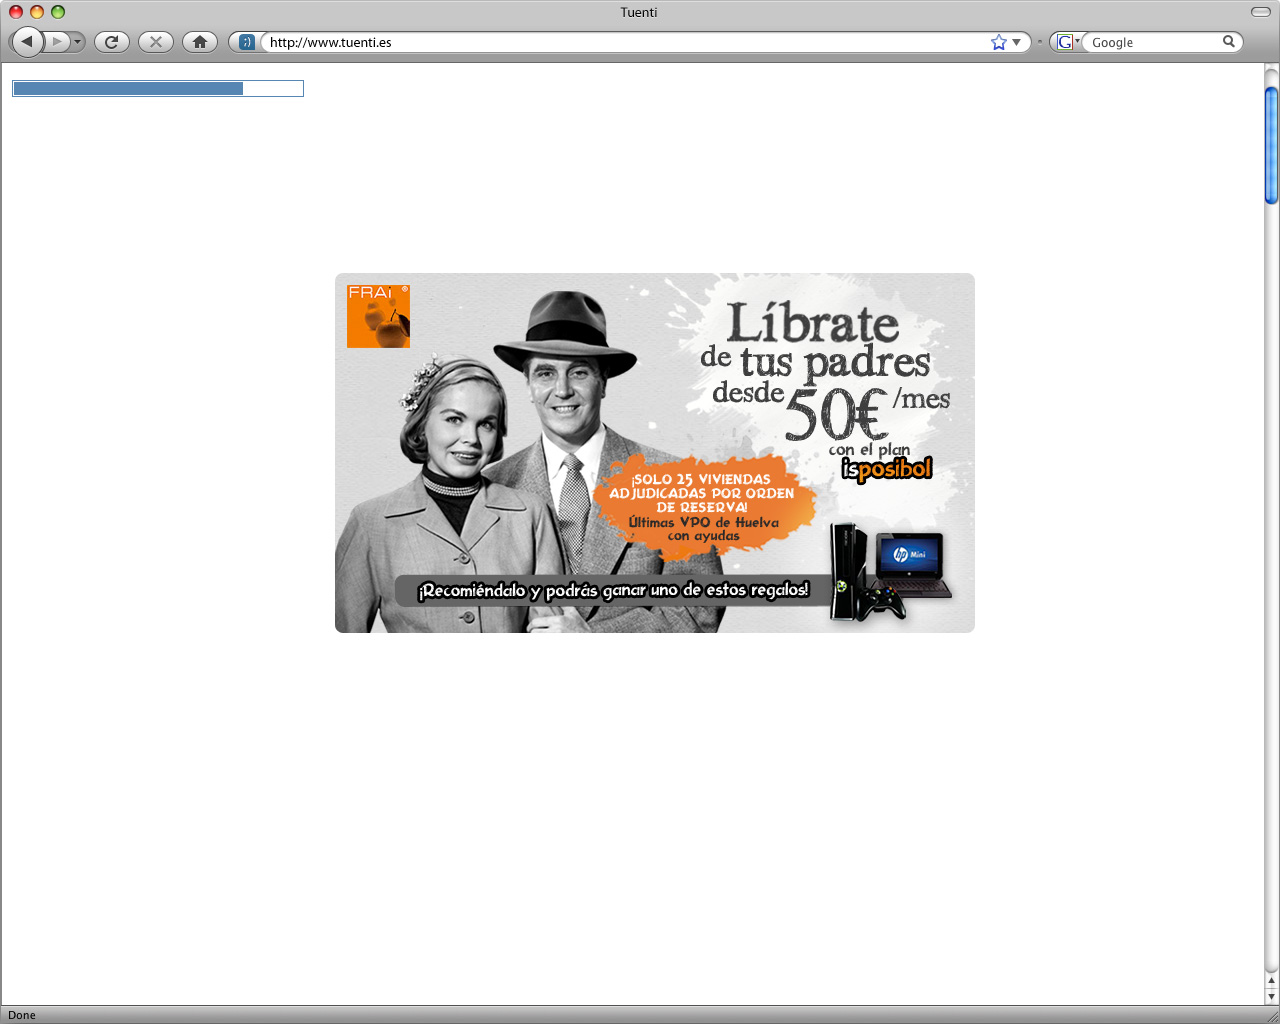
Task: Click the vertical scrollbar thumb
Action: [1271, 146]
